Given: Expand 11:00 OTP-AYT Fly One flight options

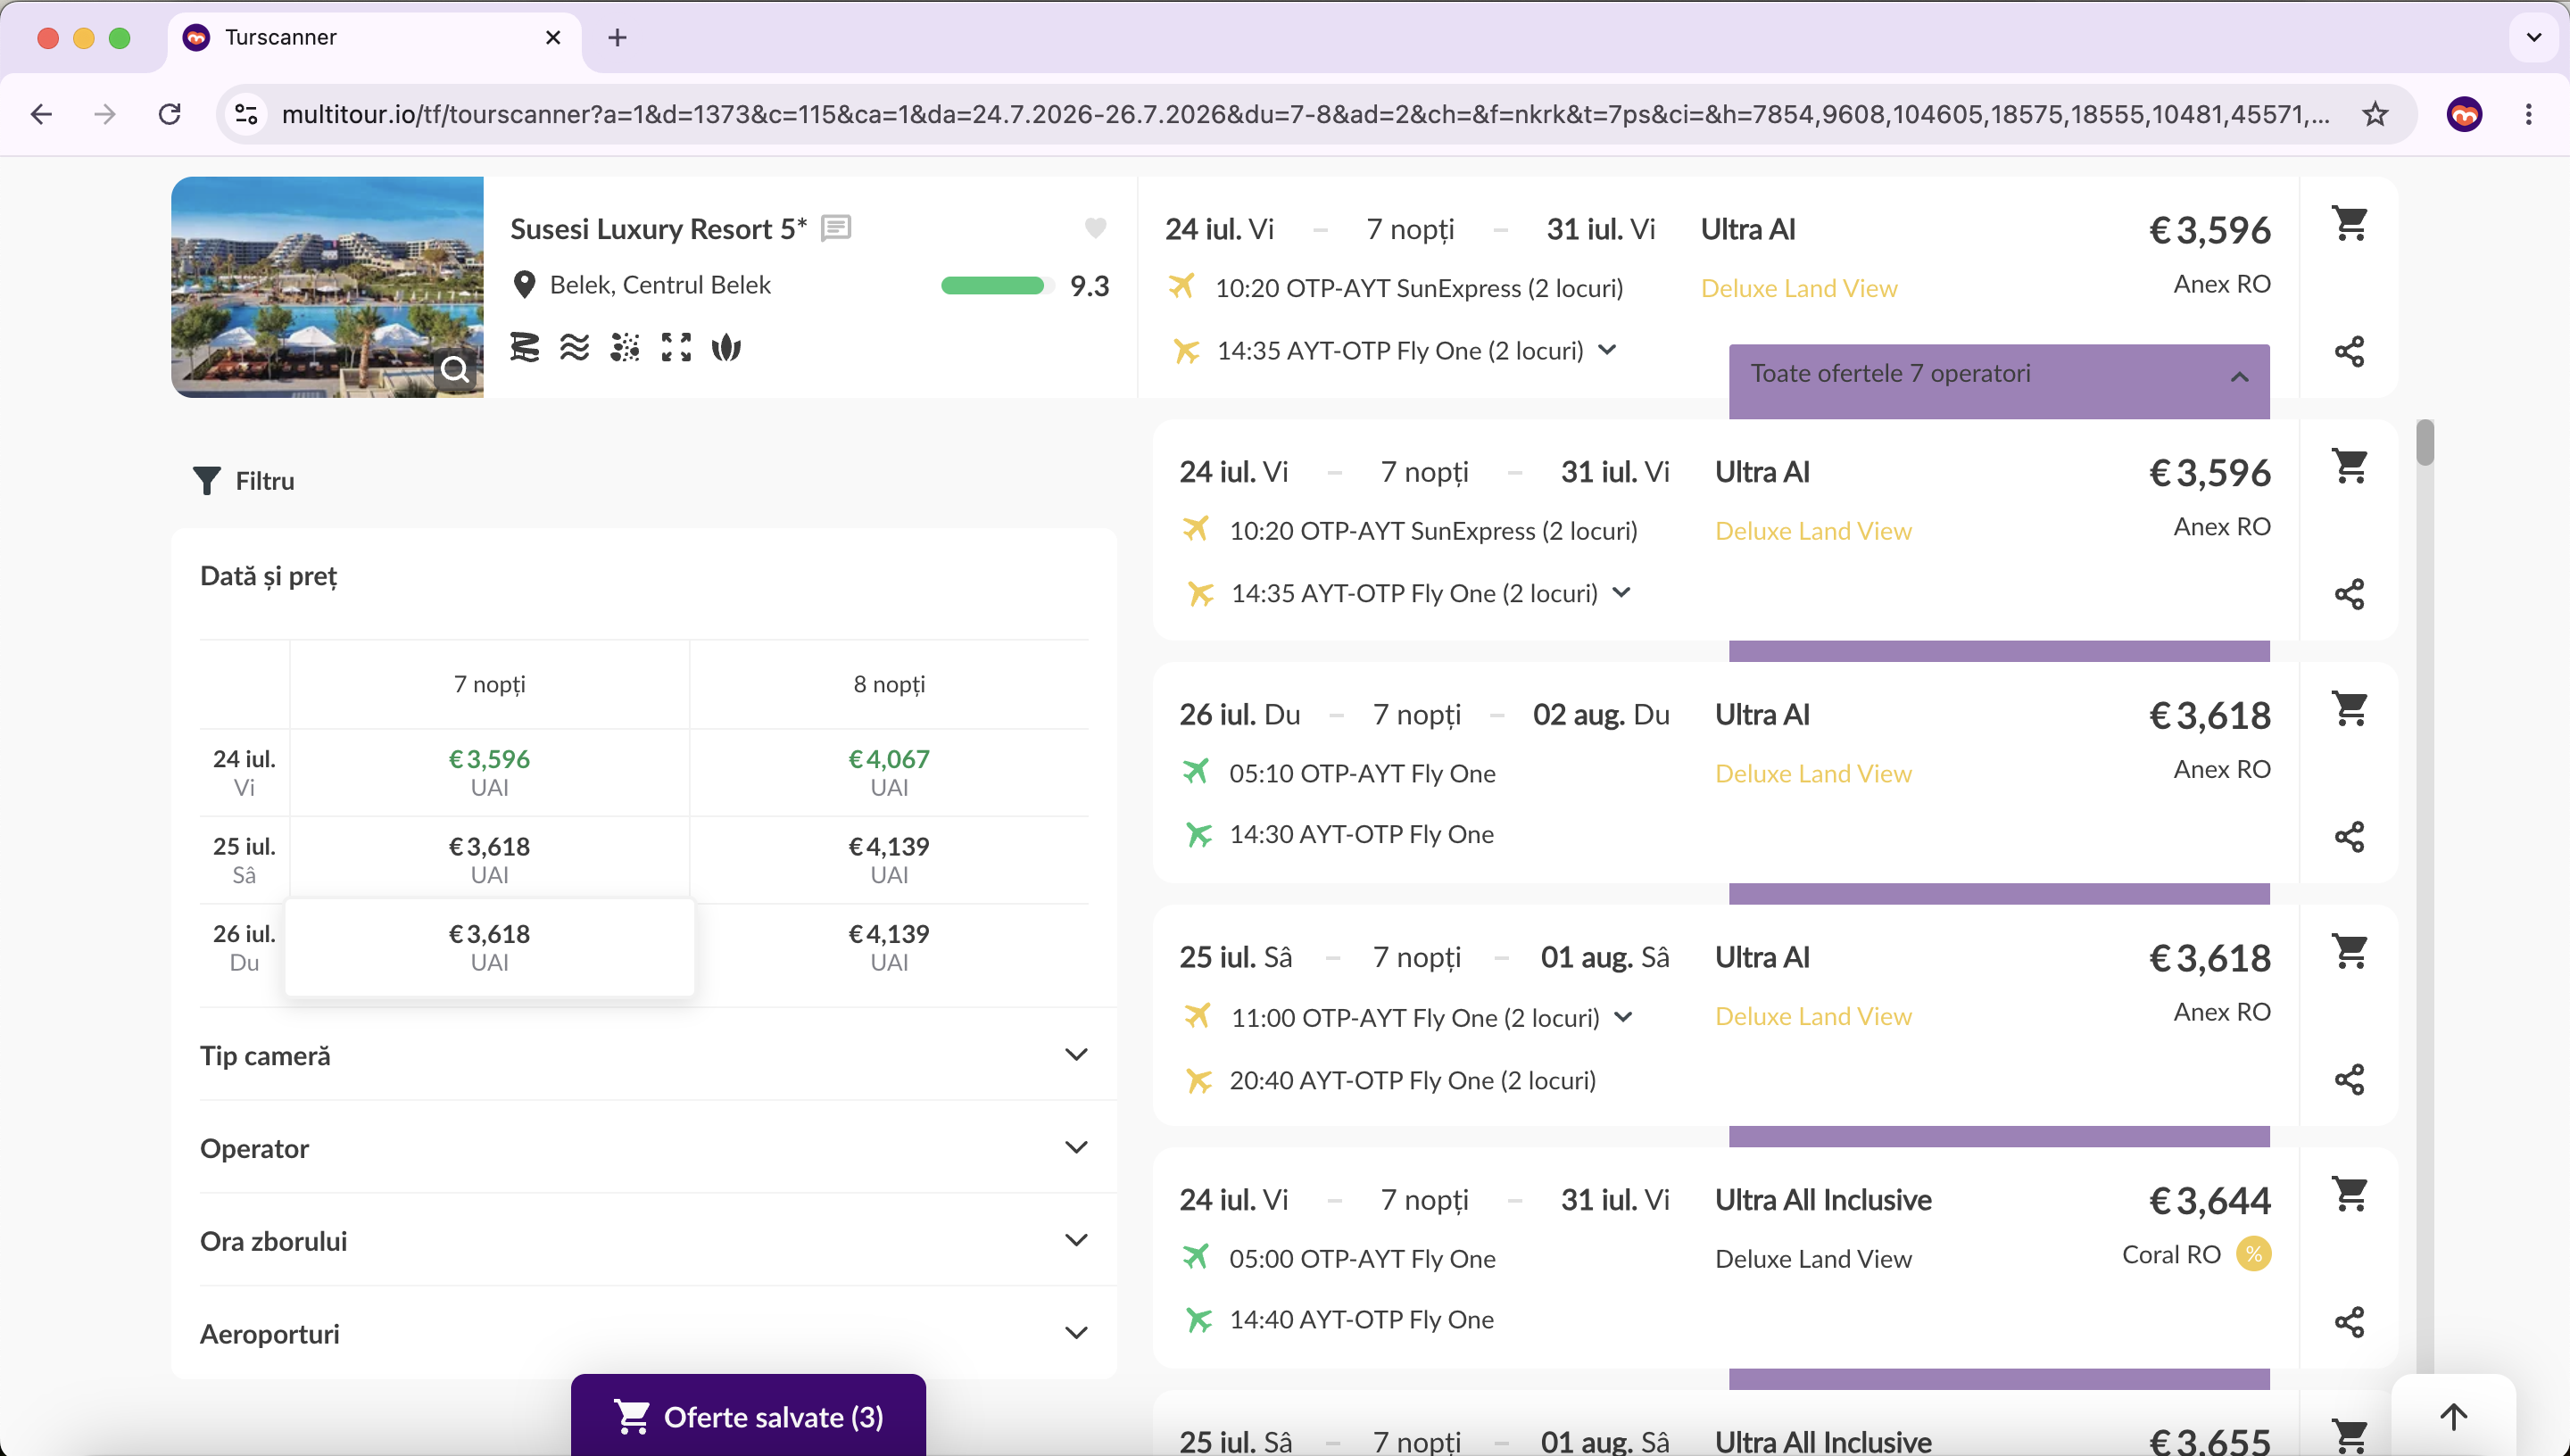Looking at the screenshot, I should click(x=1624, y=1017).
